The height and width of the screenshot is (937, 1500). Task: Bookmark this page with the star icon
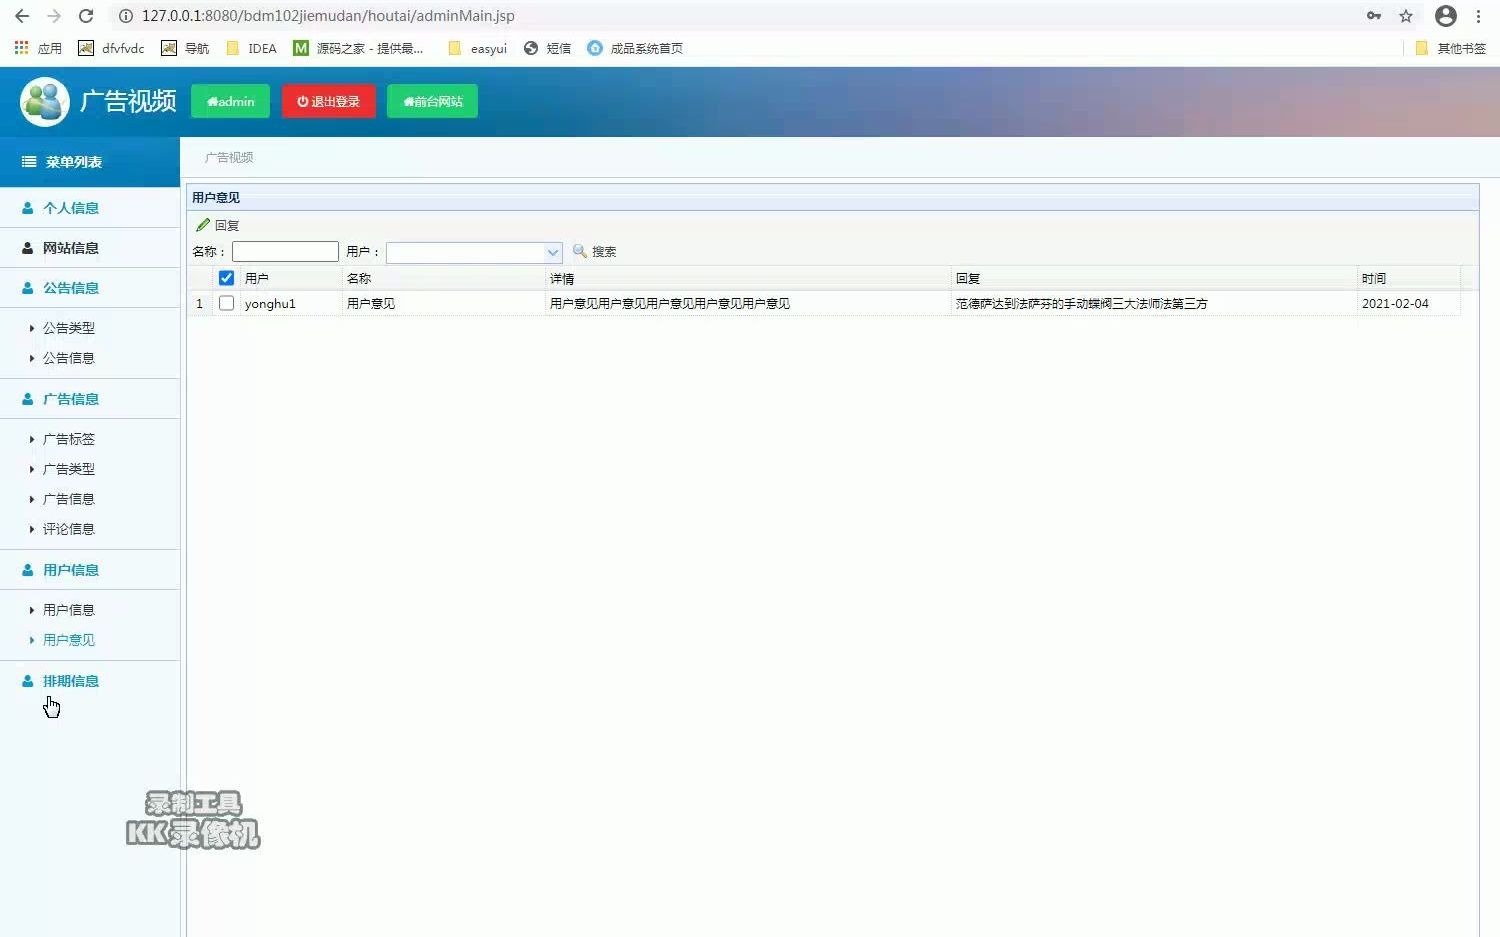[1406, 16]
